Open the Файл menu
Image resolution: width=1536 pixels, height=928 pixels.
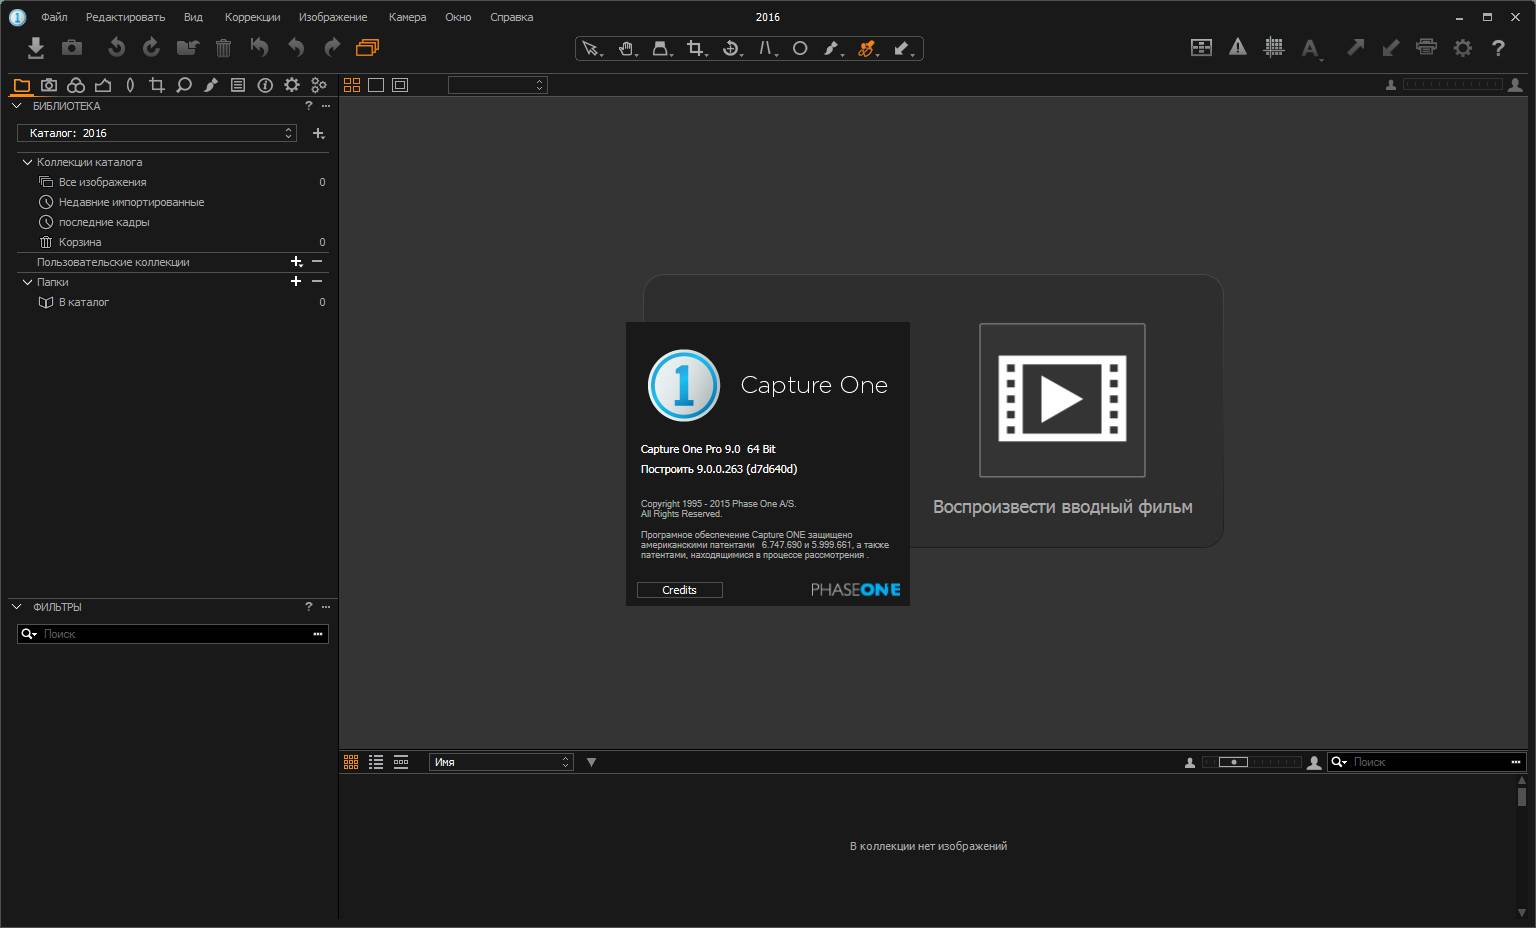point(54,17)
